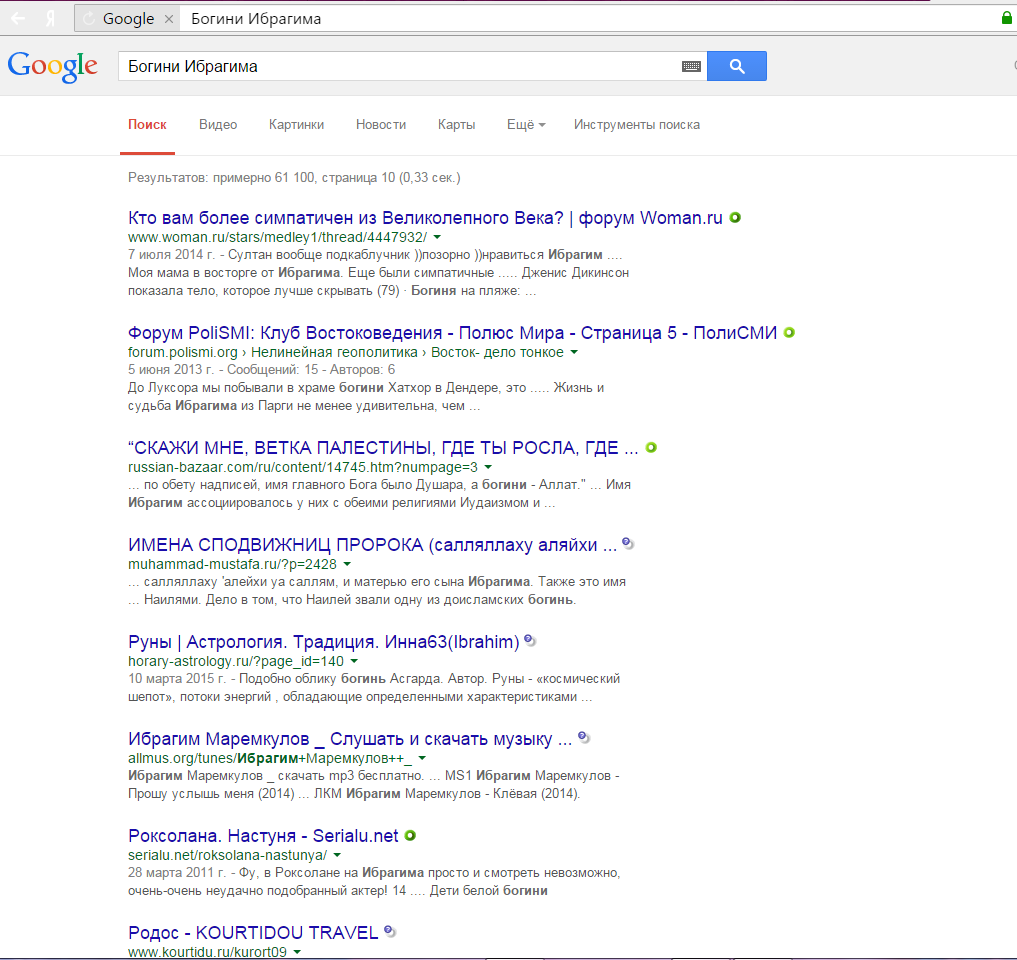Click gray rating icon beside 'ИМЕНА СПОДВИЖНИЦ ПРОРОКА'
Viewport: 1017px width, 960px height.
click(x=627, y=544)
